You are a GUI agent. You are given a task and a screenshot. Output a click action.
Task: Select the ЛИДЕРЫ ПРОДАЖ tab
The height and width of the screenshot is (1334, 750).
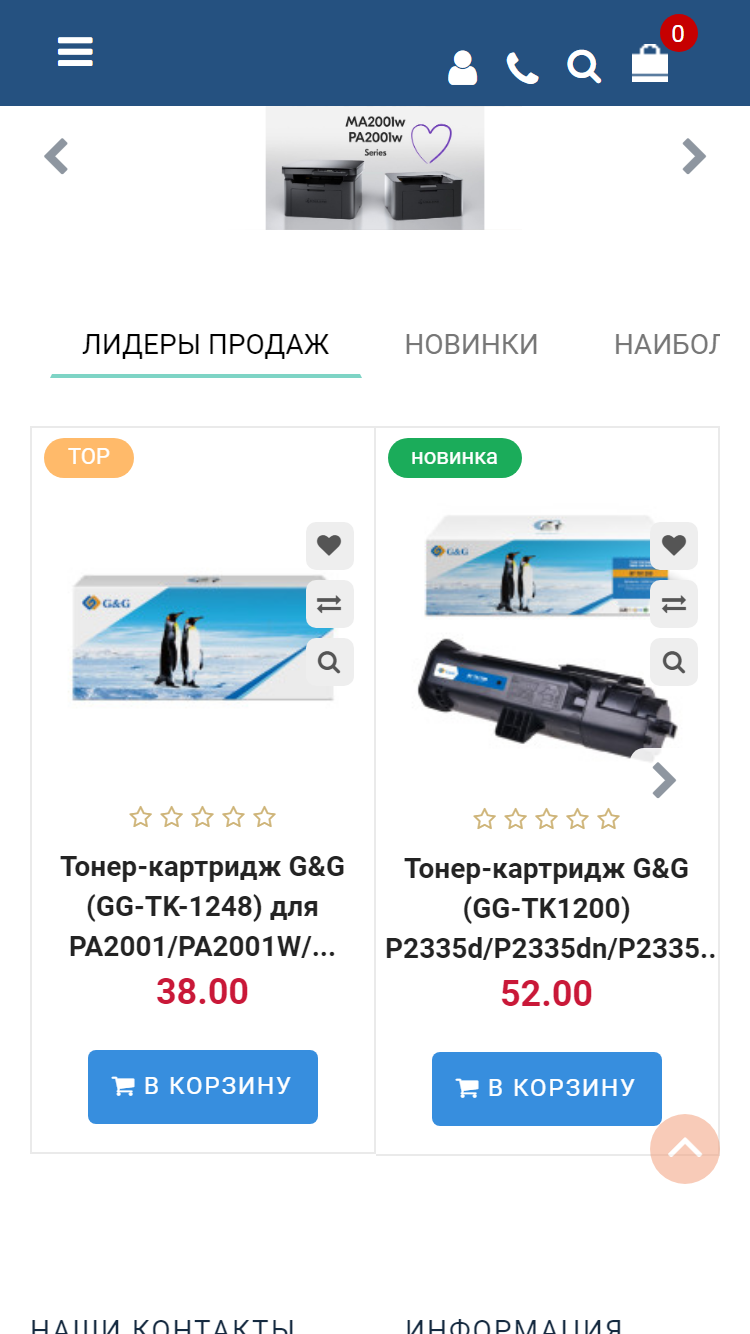click(206, 345)
